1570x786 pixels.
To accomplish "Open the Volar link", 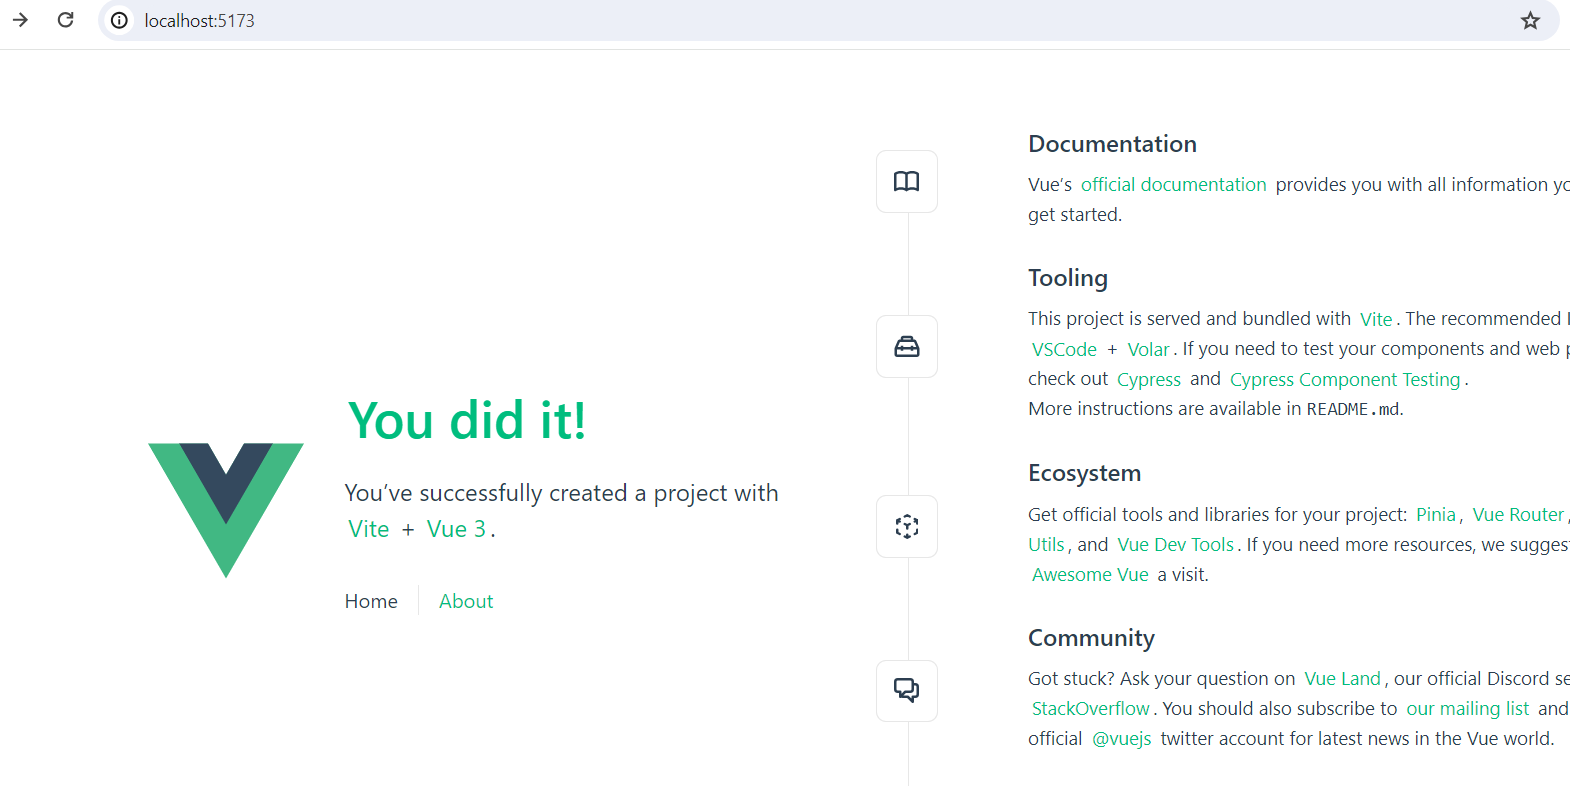I will pyautogui.click(x=1148, y=349).
